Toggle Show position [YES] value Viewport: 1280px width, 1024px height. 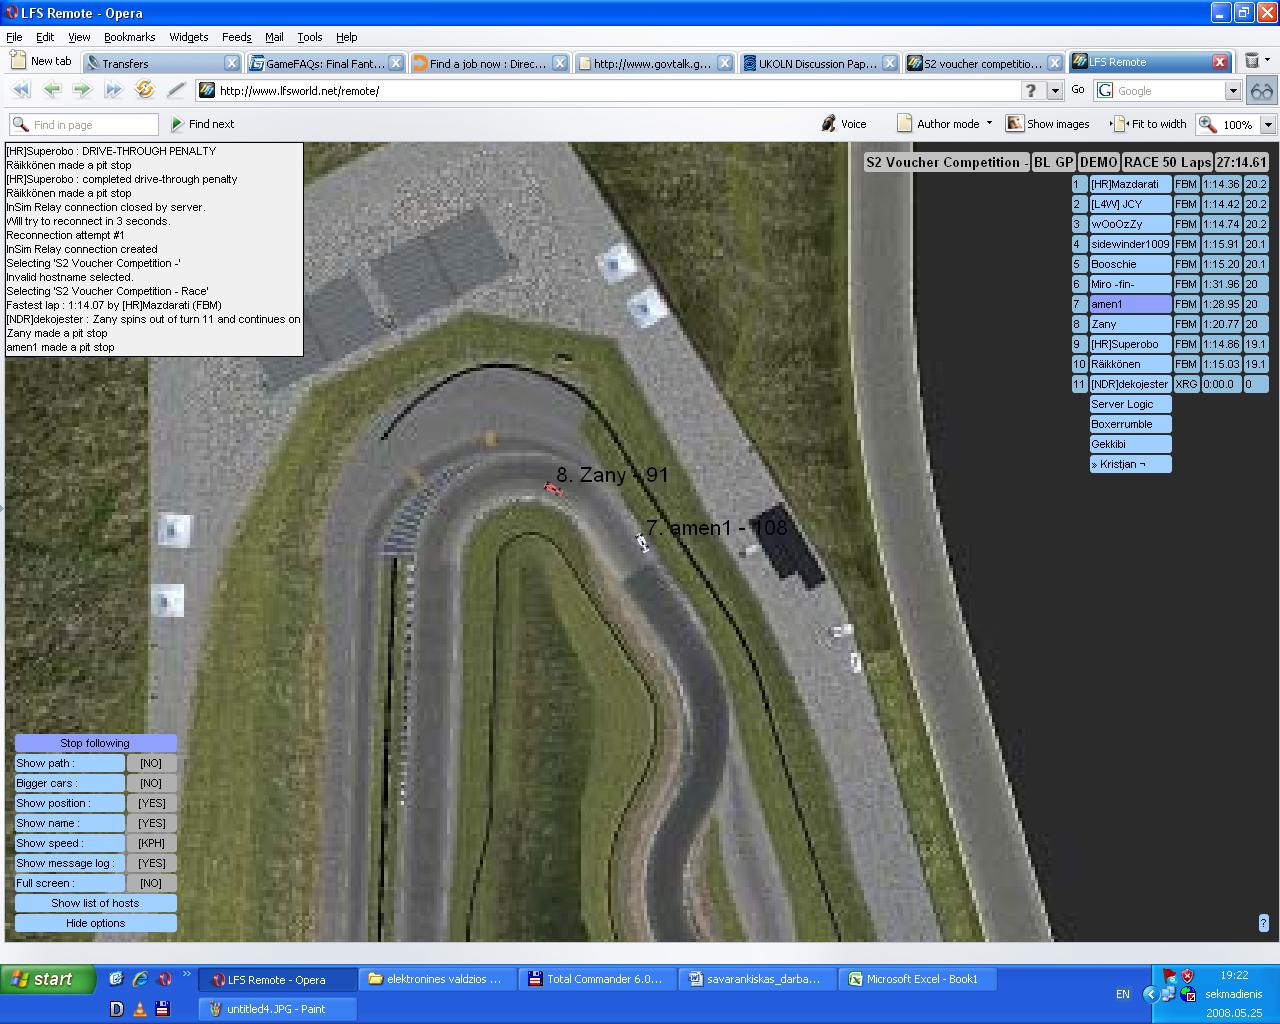(151, 803)
